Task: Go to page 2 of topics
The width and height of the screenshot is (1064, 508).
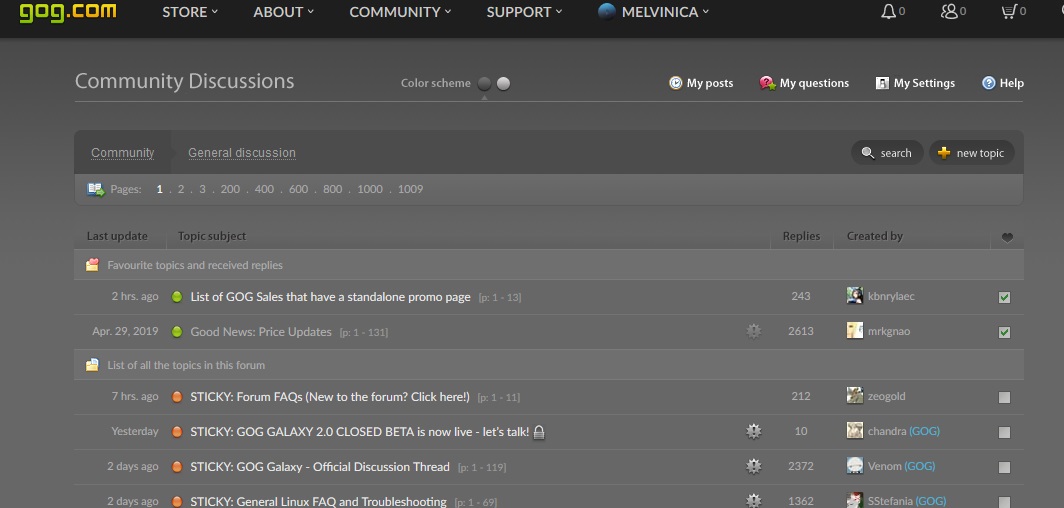Action: point(180,189)
